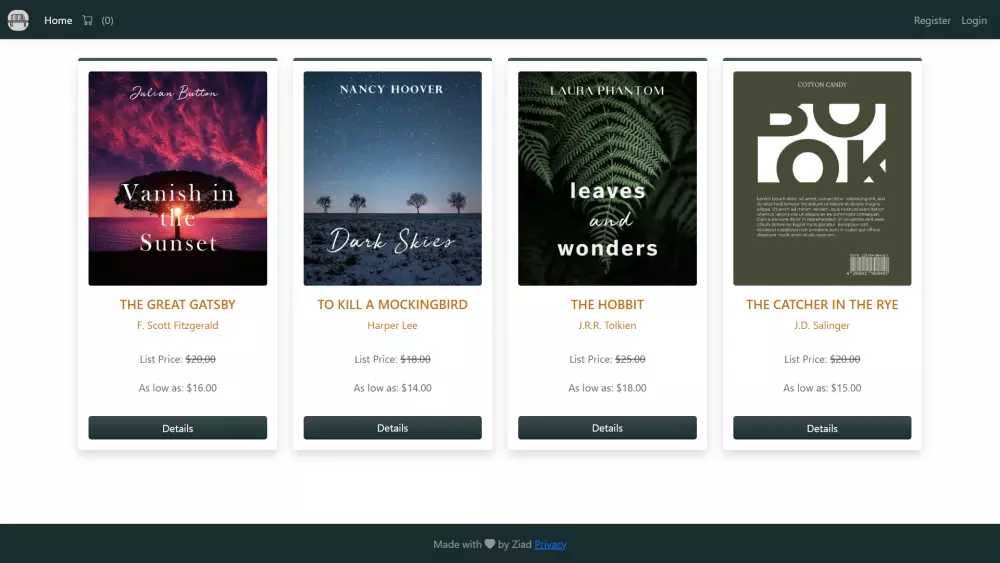
Task: Click the As low as: $16.00 text
Action: [x=178, y=388]
